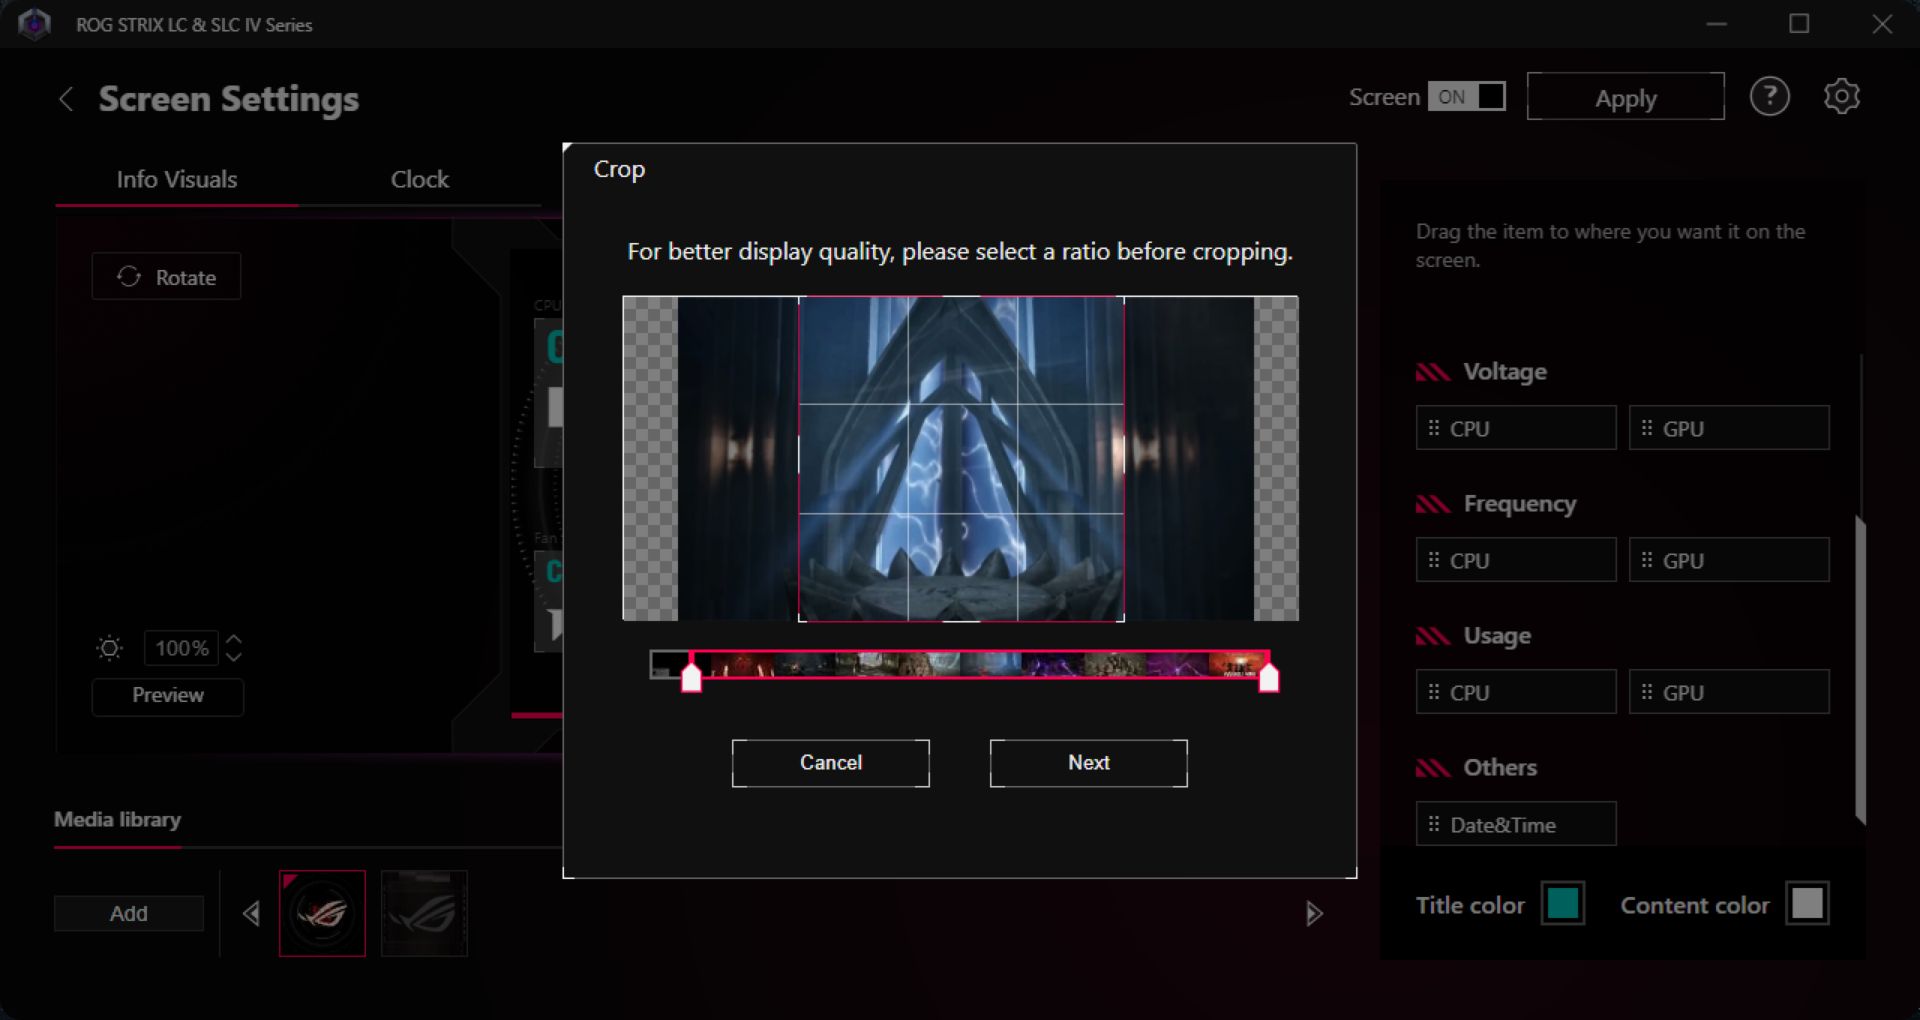Click the top-right crop corner handle
This screenshot has width=1920, height=1020.
(x=1123, y=298)
